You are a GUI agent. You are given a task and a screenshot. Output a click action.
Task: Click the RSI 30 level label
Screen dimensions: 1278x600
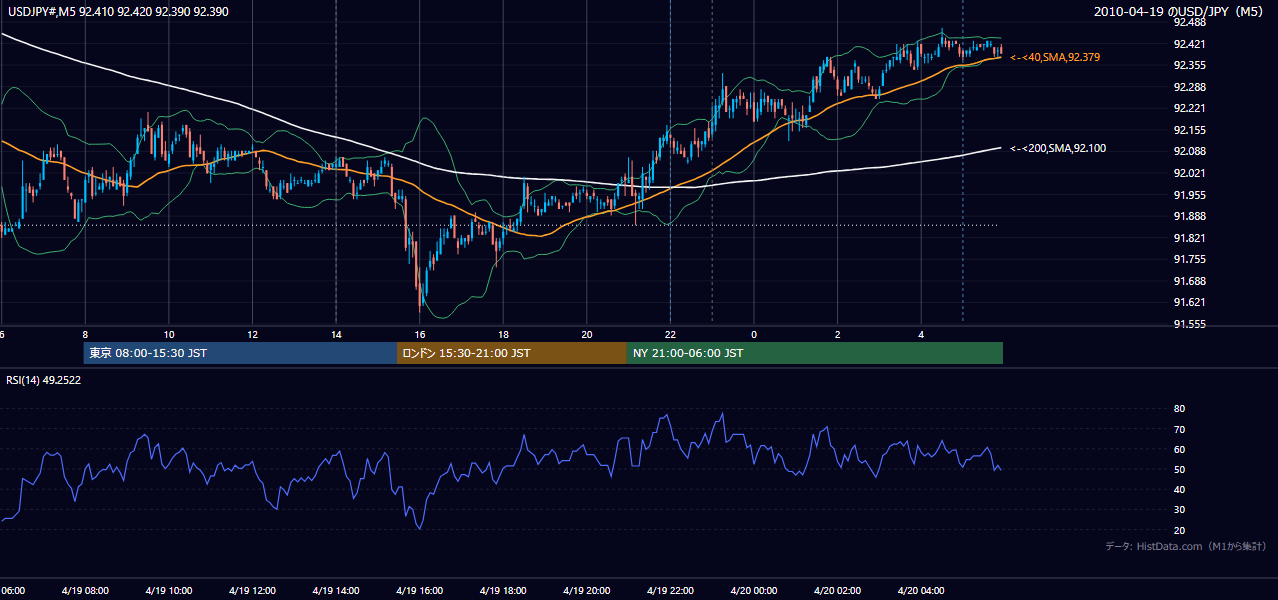coord(1179,509)
